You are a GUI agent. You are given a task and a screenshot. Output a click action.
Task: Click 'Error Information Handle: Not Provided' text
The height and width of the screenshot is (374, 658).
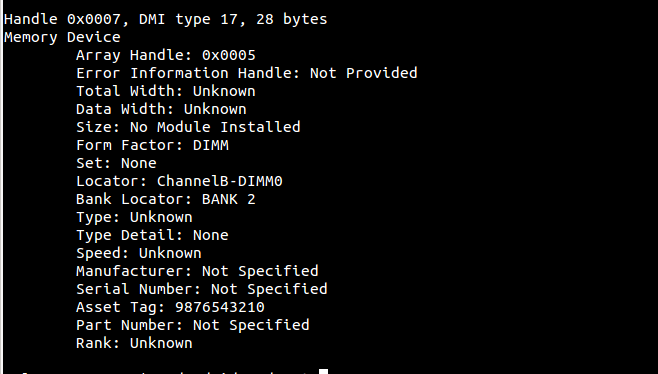point(247,73)
